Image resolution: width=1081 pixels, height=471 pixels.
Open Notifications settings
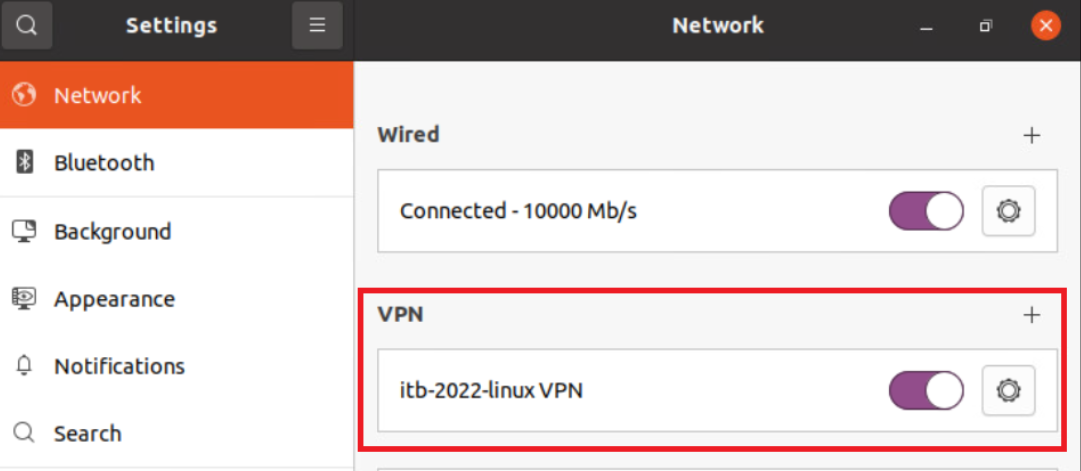tap(119, 366)
